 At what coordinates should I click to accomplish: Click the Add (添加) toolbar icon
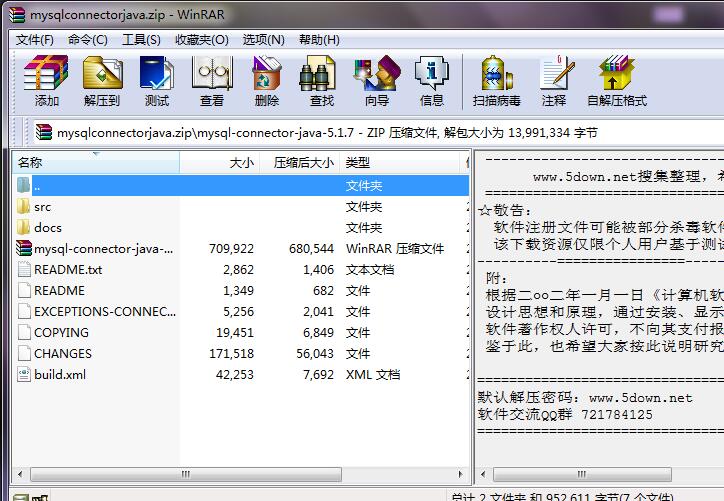[46, 73]
